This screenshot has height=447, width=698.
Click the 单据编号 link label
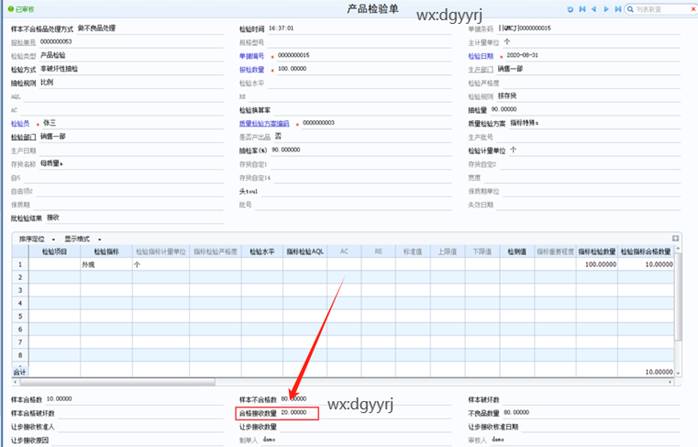252,55
